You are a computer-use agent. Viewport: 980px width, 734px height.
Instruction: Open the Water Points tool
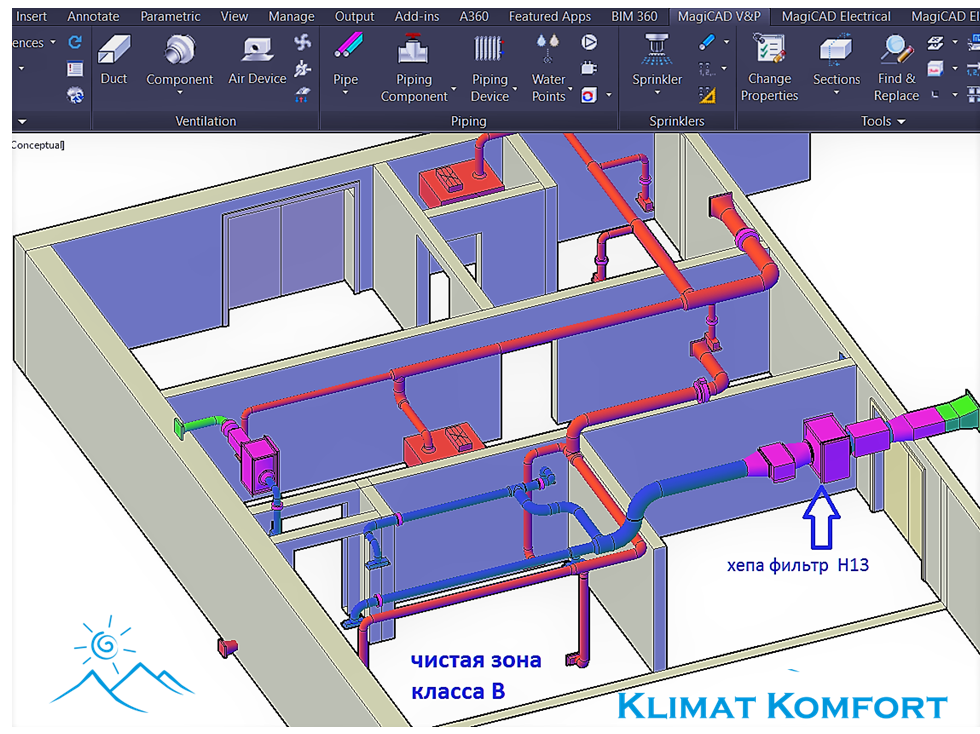click(548, 50)
